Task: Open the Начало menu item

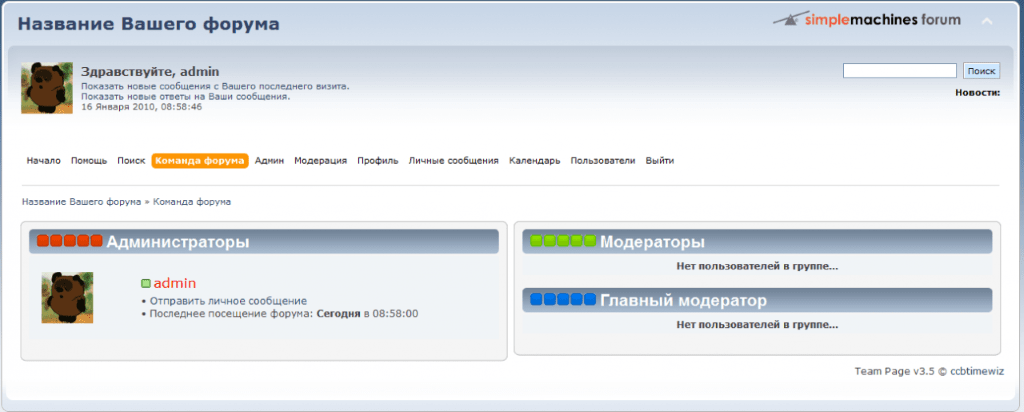Action: tap(44, 160)
